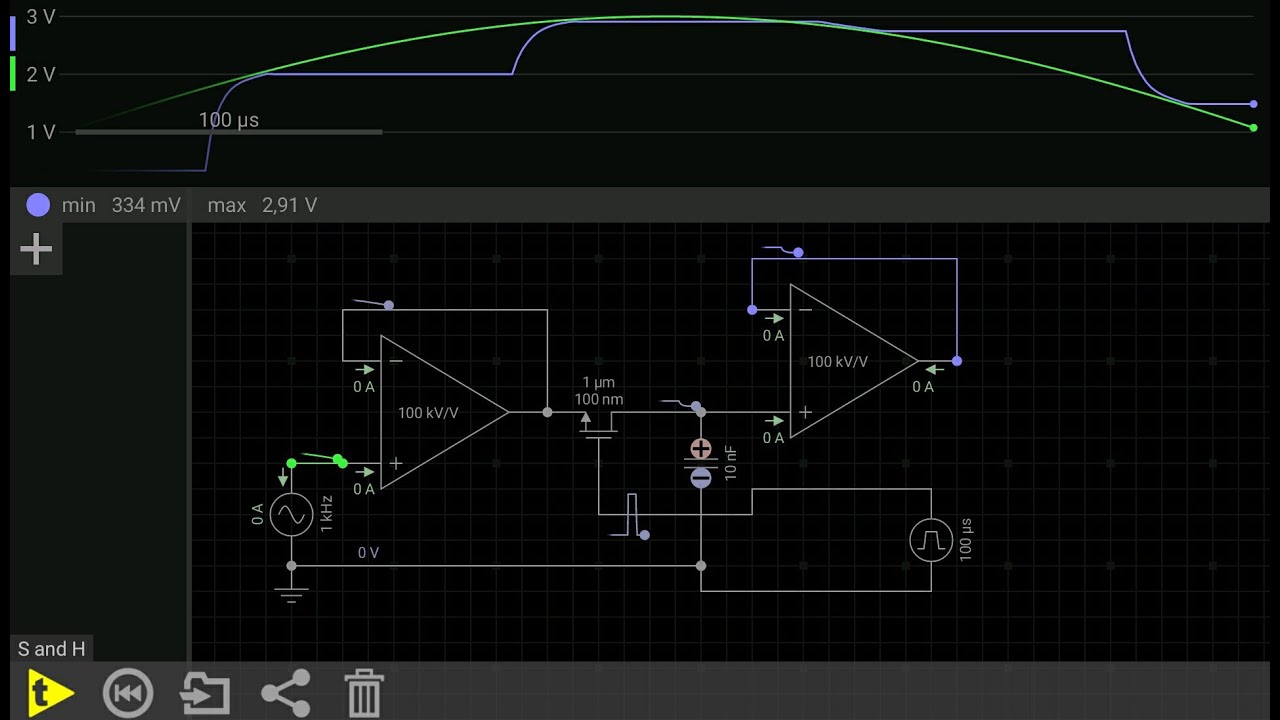
Task: Click the 3 V axis label
Action: coord(41,16)
